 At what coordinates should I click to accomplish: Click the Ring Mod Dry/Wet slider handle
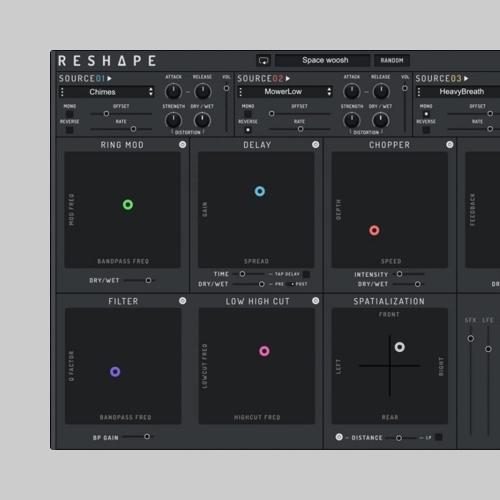pos(148,281)
